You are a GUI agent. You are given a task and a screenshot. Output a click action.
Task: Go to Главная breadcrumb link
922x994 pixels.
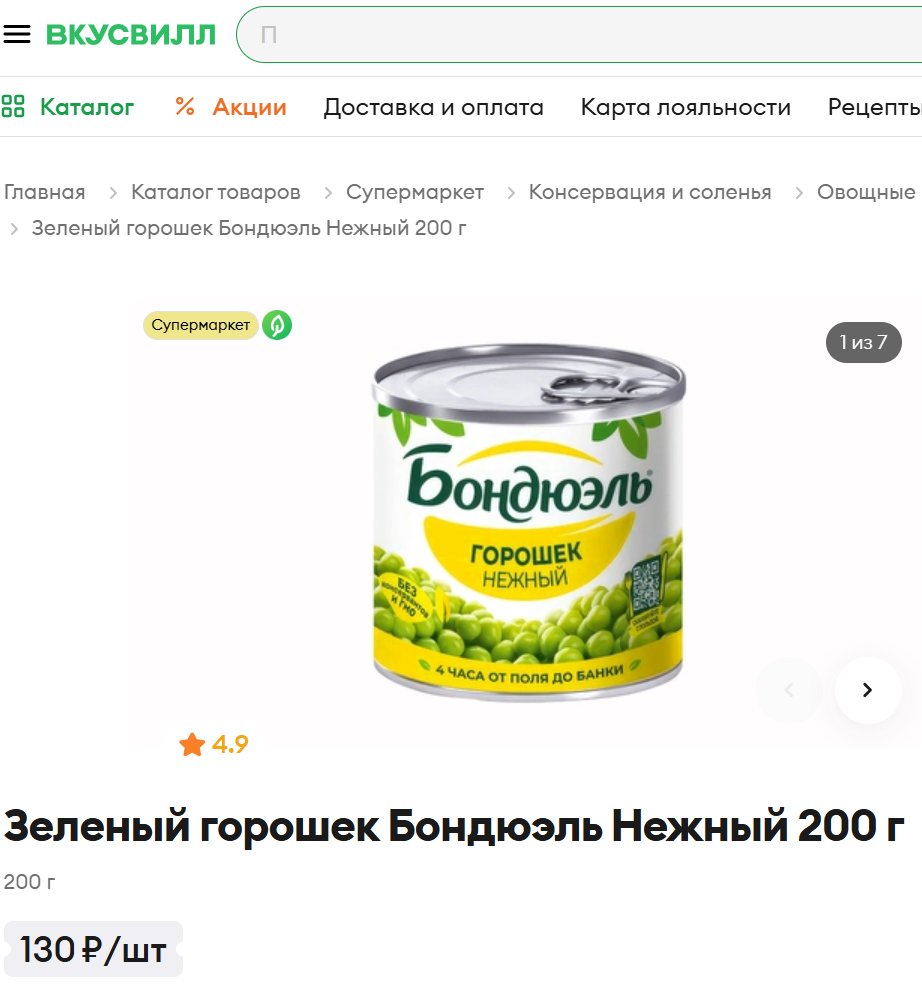(x=44, y=192)
